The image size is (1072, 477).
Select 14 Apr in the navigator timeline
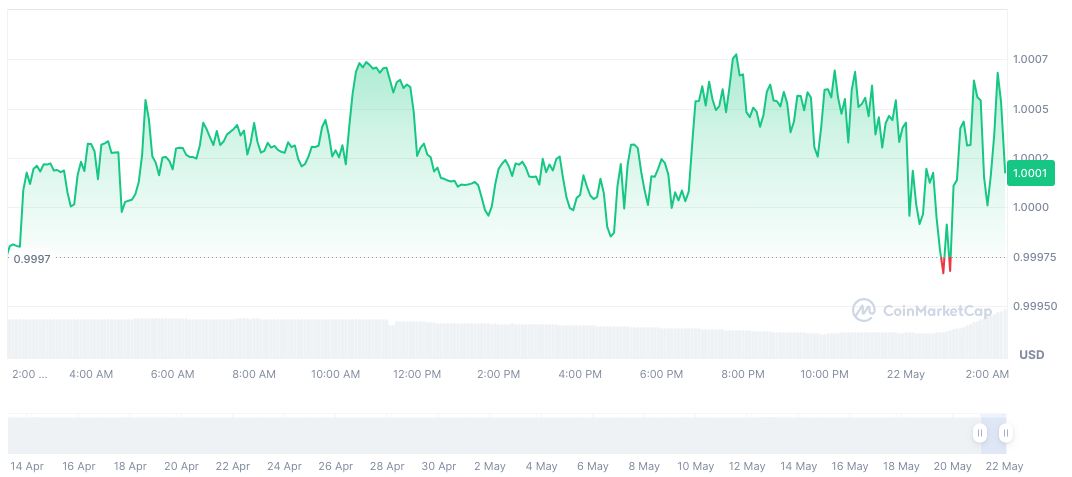(27, 466)
